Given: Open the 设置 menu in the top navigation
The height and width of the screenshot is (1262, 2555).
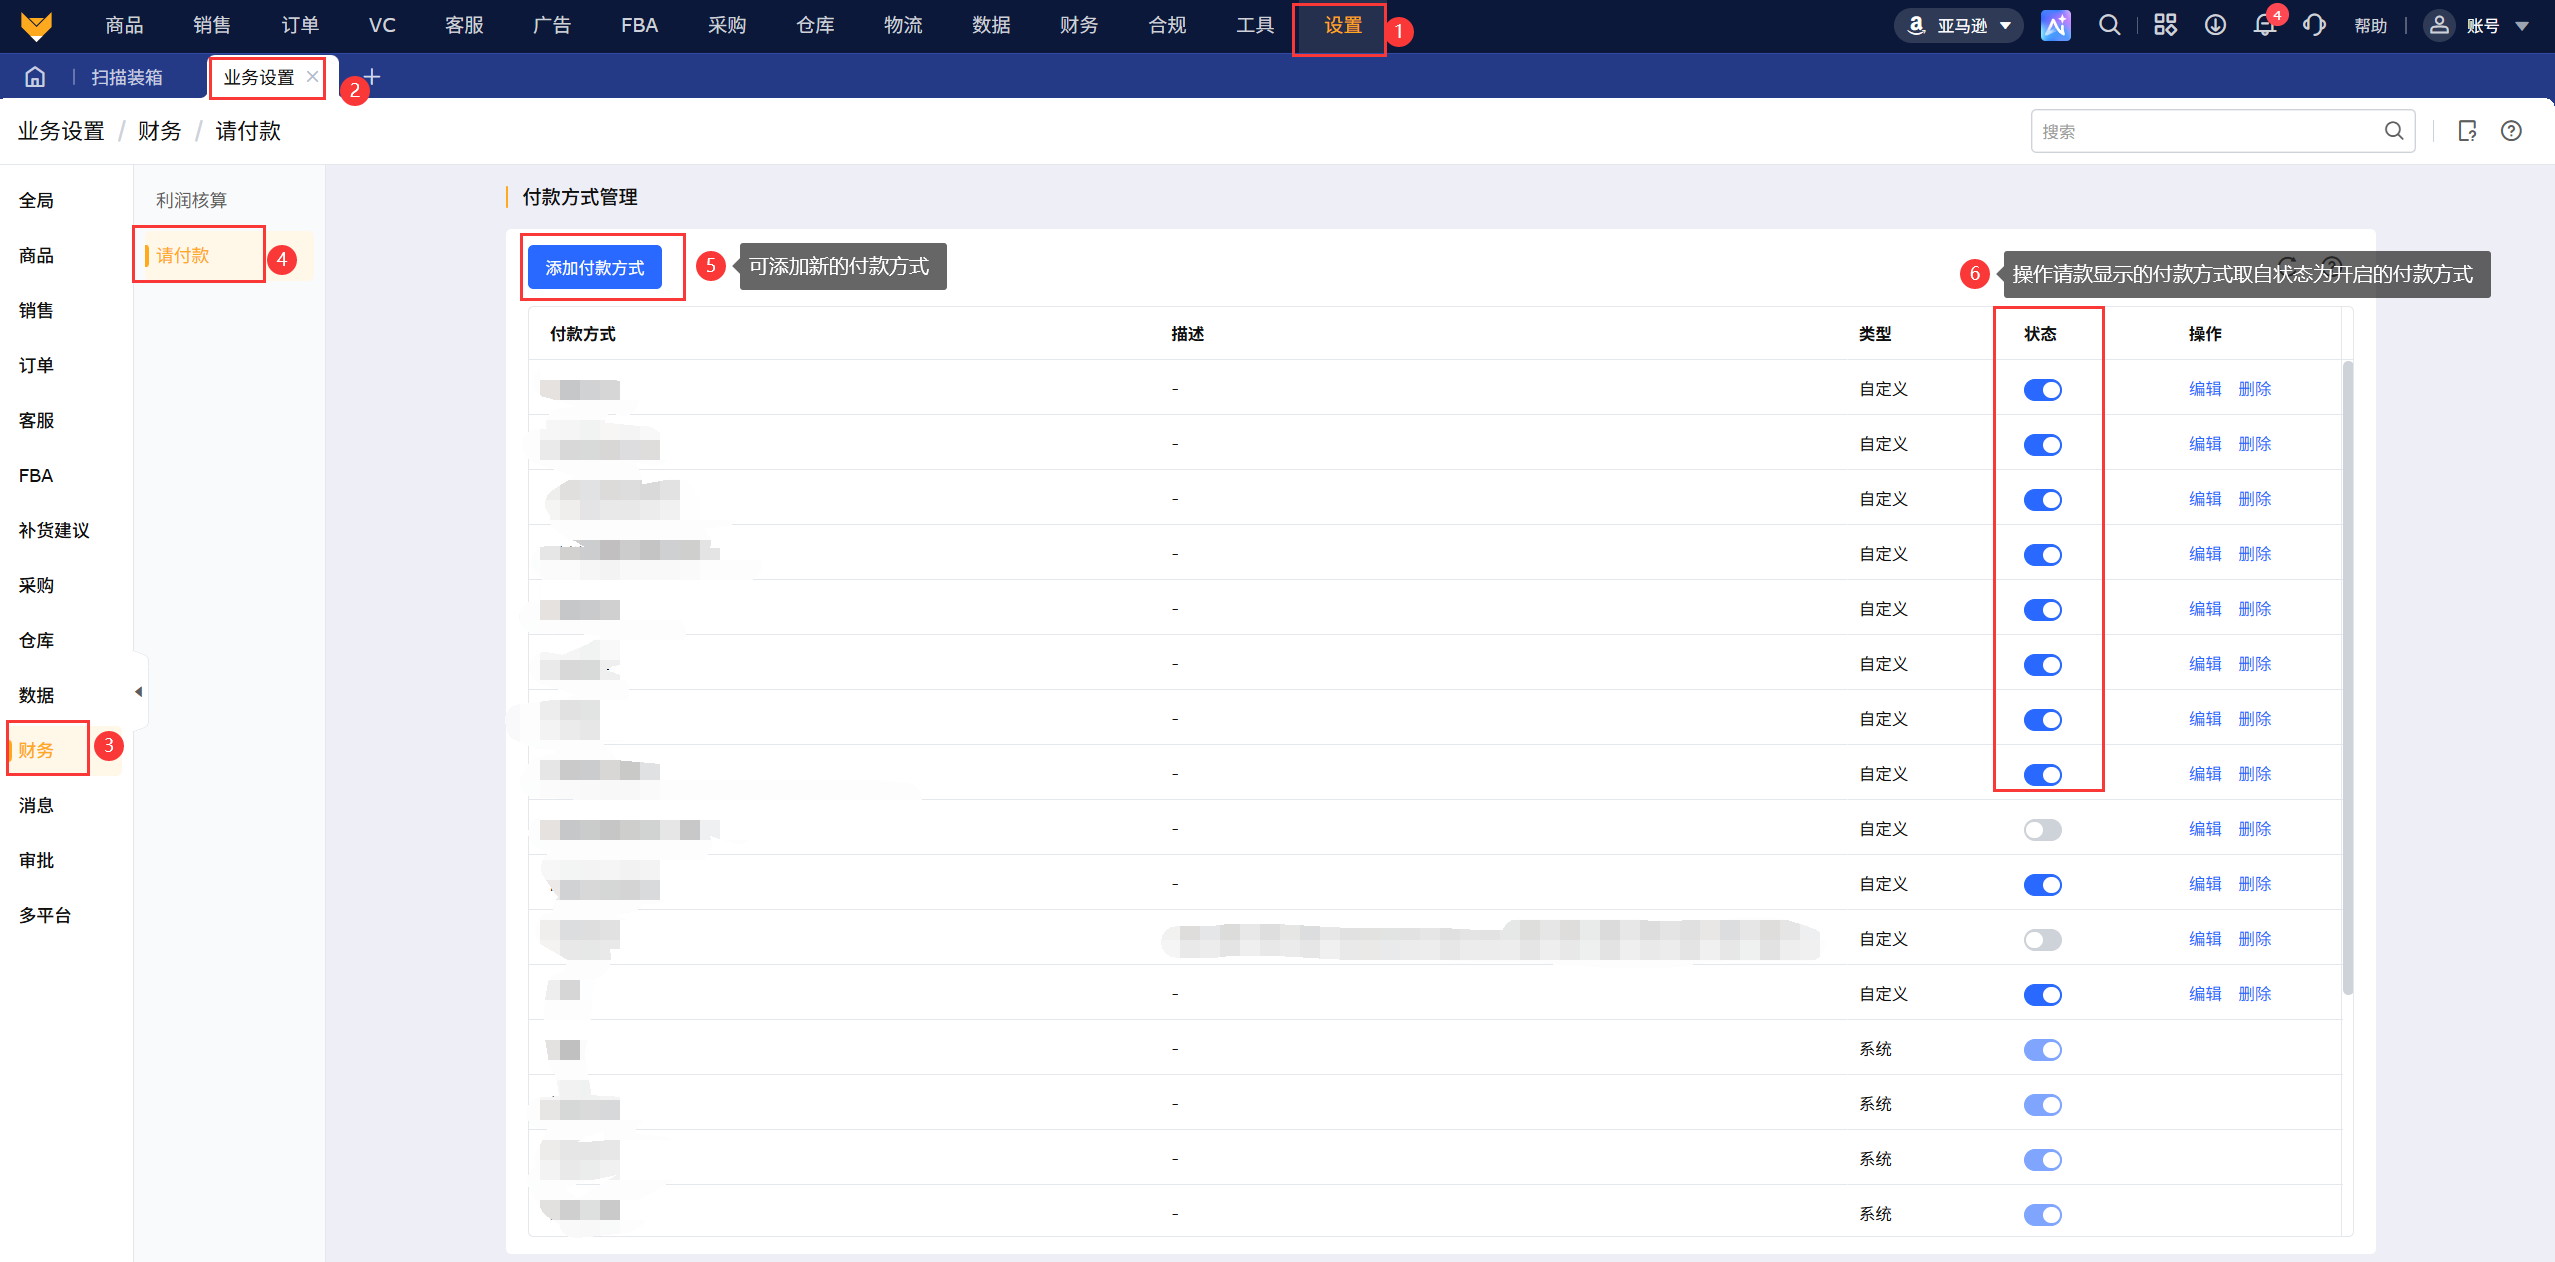Looking at the screenshot, I should [x=1343, y=25].
